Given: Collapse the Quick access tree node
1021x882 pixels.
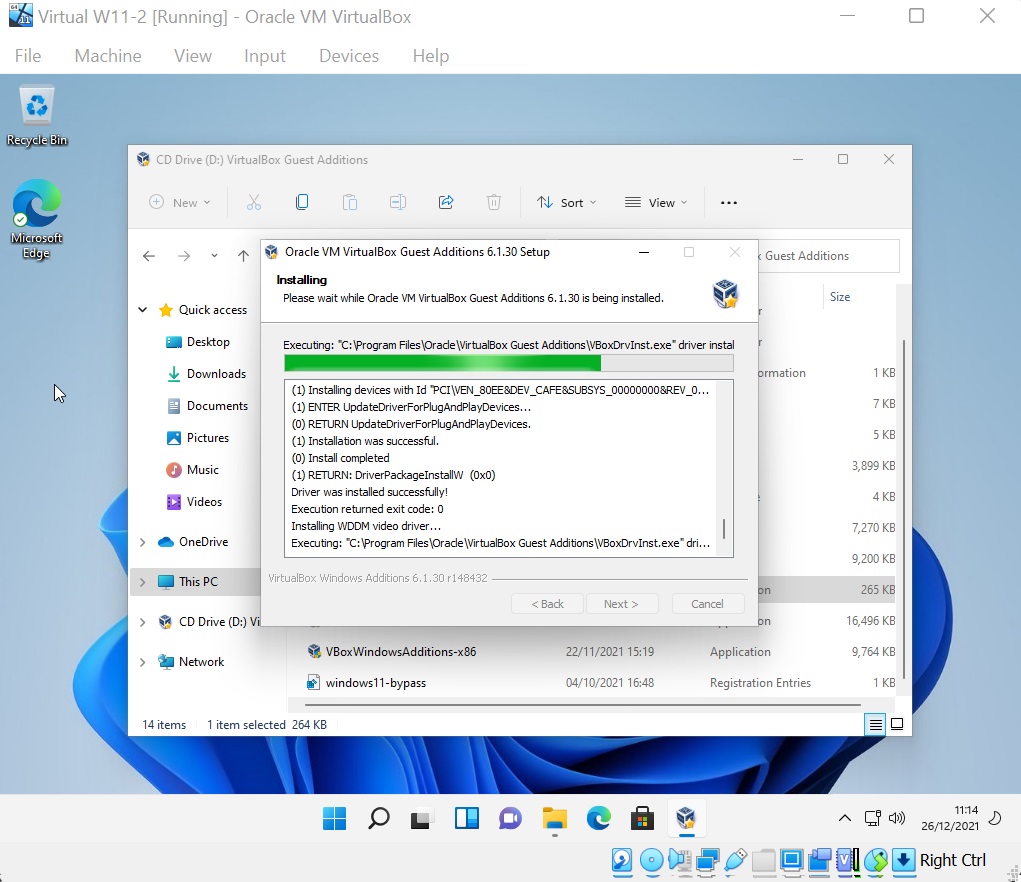Looking at the screenshot, I should pyautogui.click(x=143, y=310).
